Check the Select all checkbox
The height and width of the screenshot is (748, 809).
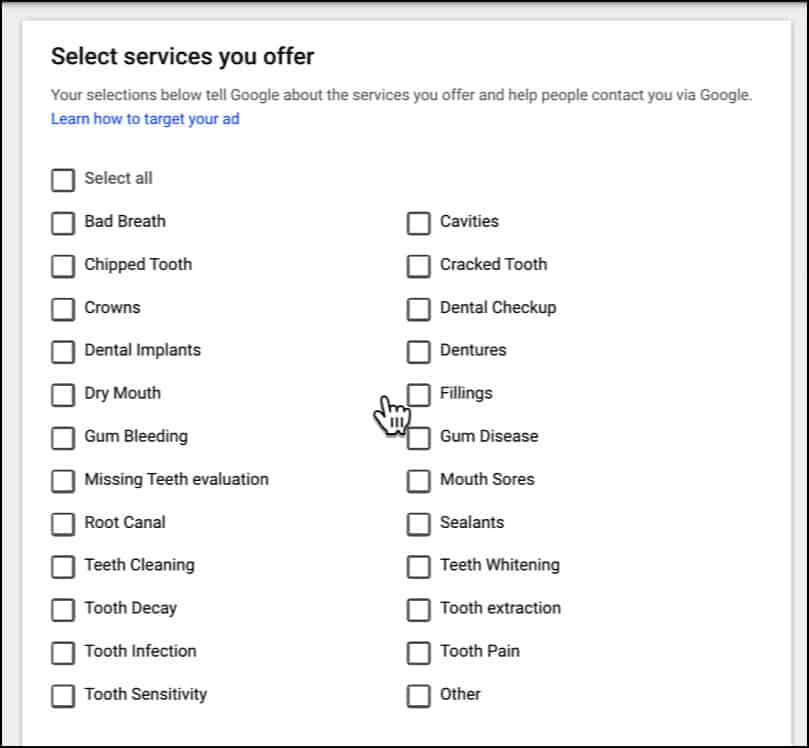(63, 180)
